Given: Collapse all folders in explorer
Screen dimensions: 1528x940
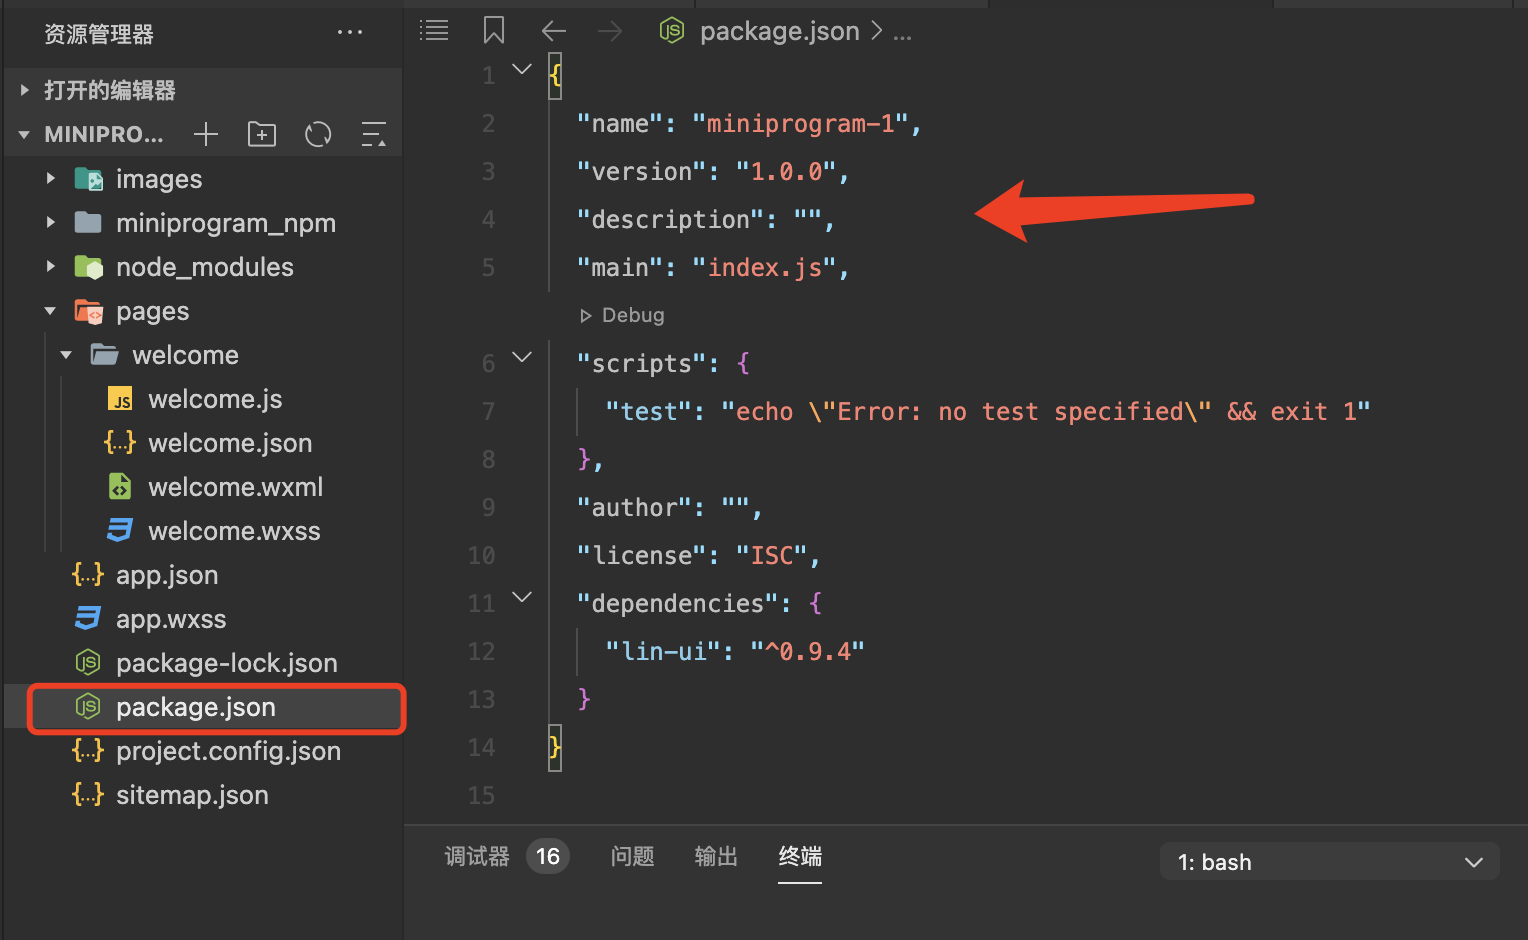Looking at the screenshot, I should pos(374,134).
